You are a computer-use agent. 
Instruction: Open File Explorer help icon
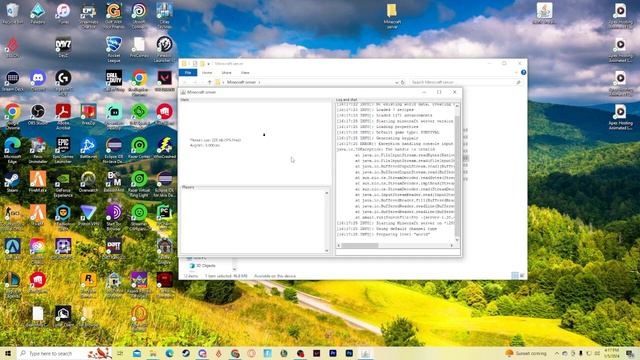point(523,72)
